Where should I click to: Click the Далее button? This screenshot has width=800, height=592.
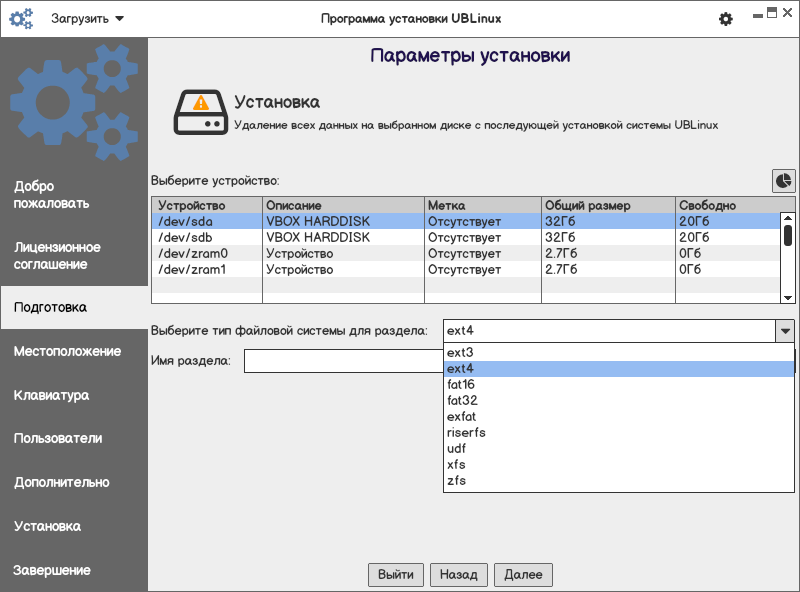523,575
